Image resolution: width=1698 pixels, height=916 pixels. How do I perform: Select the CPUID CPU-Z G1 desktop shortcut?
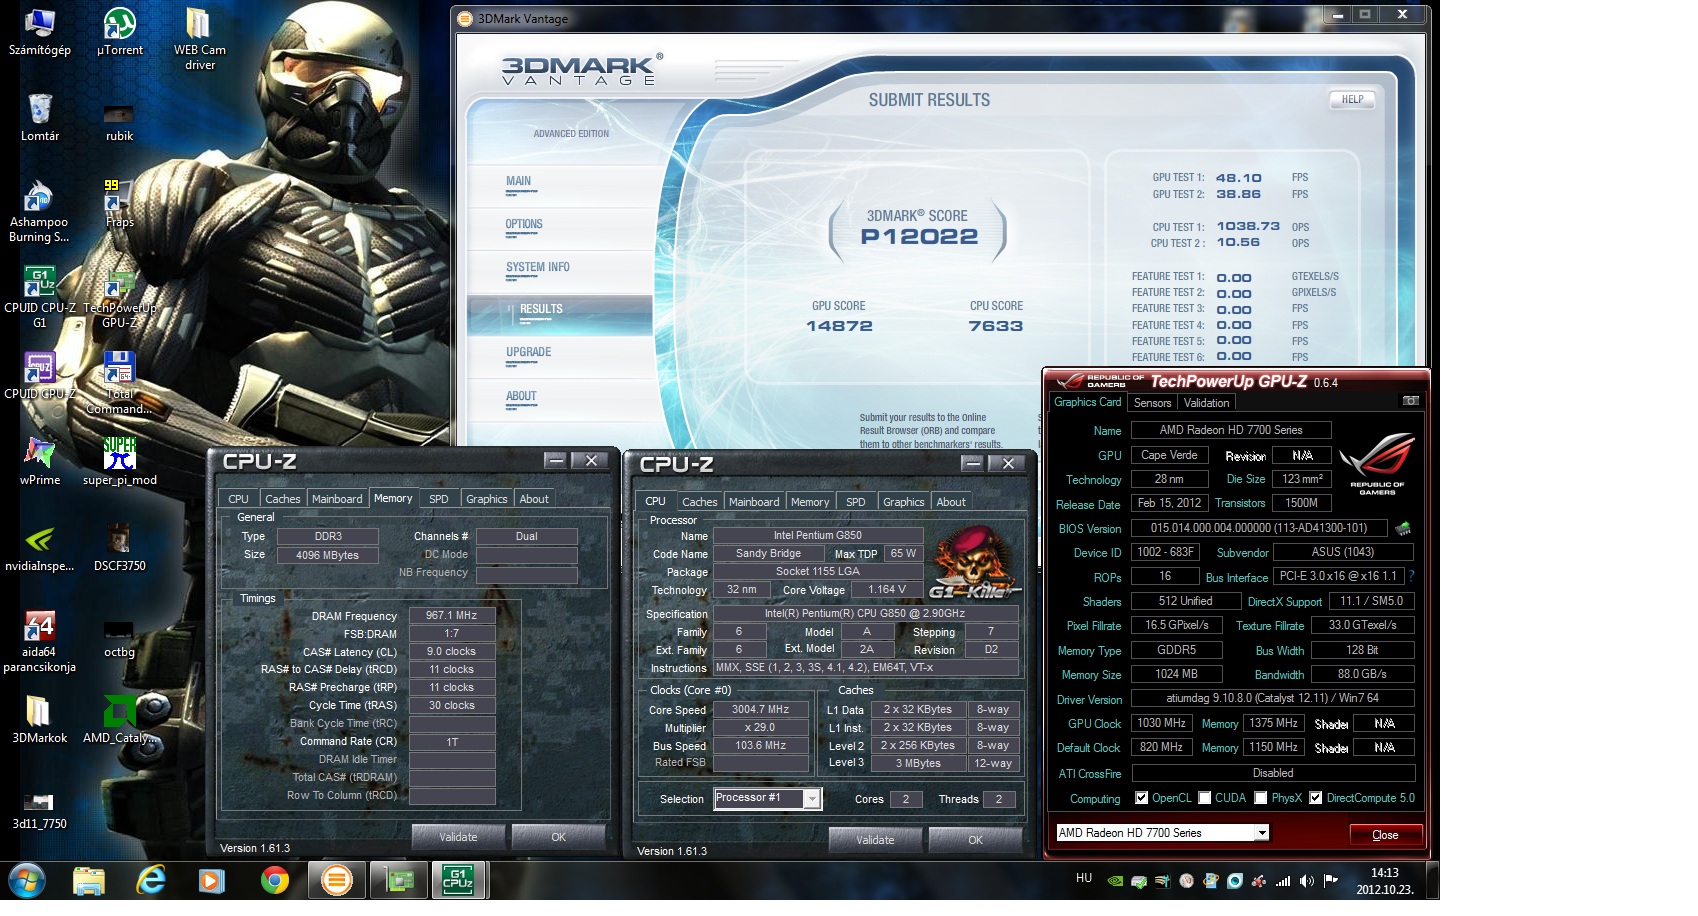pos(40,297)
